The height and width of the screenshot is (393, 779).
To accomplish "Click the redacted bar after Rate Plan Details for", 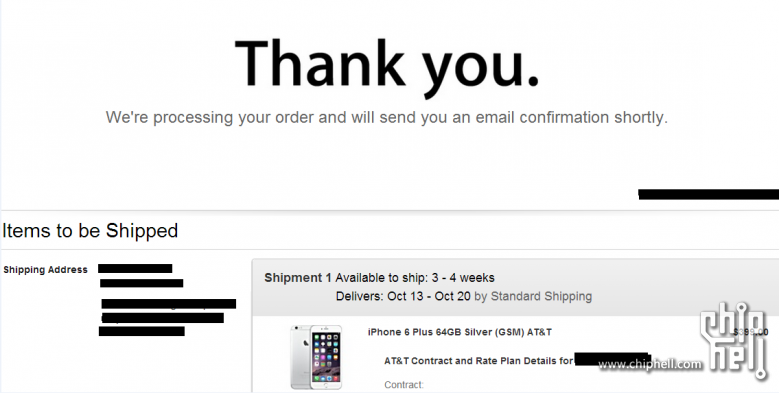I will tap(613, 359).
